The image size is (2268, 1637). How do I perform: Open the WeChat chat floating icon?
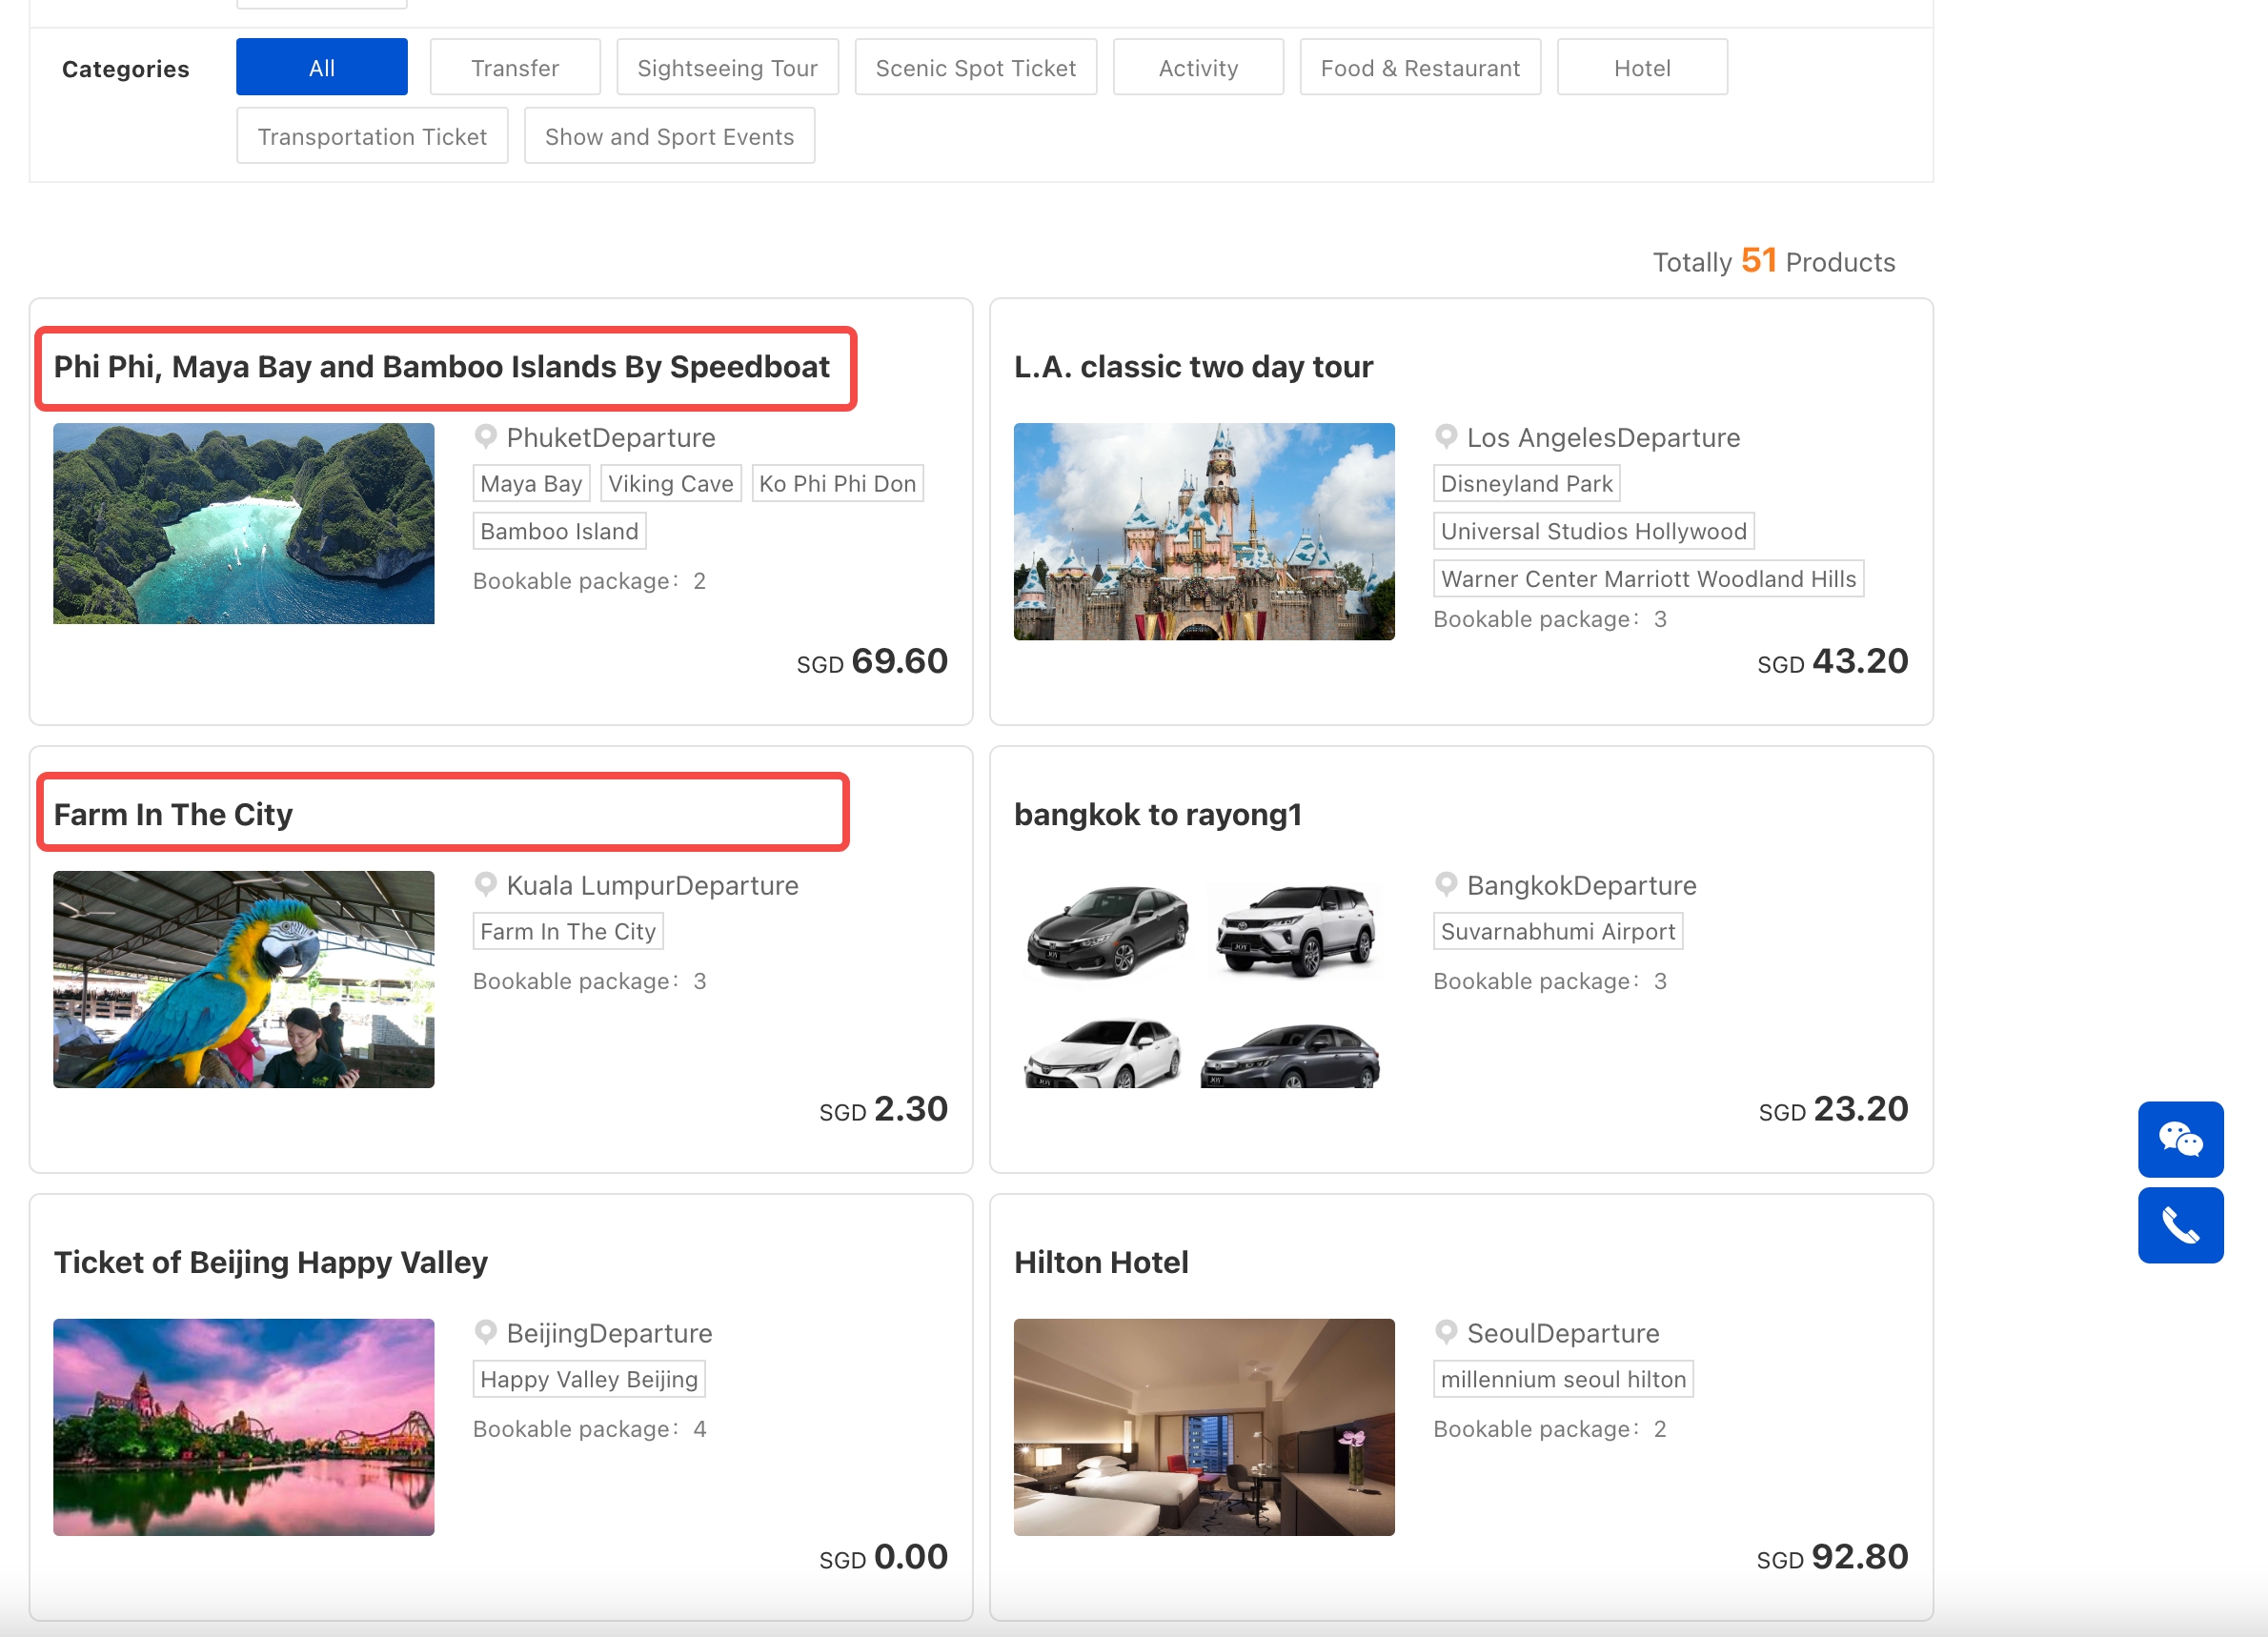pos(2180,1139)
